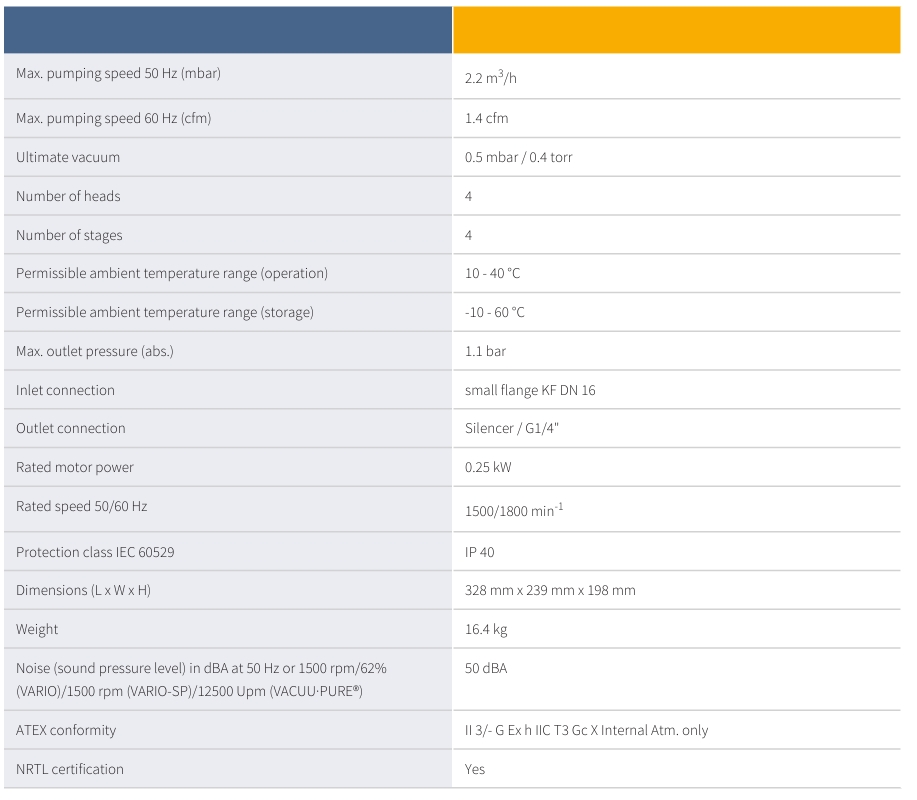Click 'small flange KF DN 16' value
The image size is (917, 800).
click(x=530, y=390)
